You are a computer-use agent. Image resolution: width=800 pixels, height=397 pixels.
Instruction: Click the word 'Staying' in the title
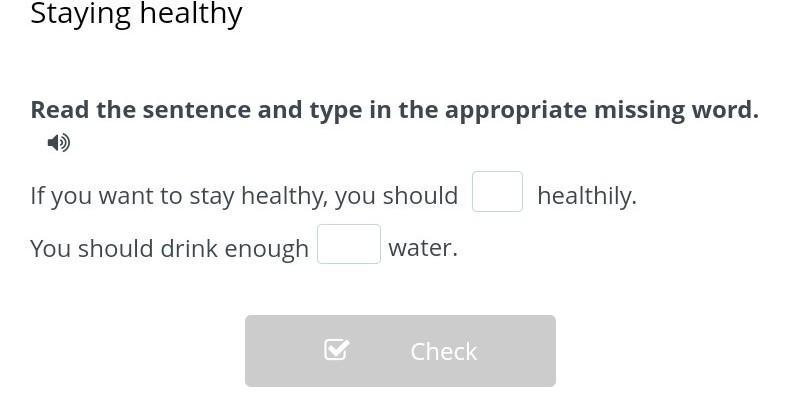coord(81,15)
